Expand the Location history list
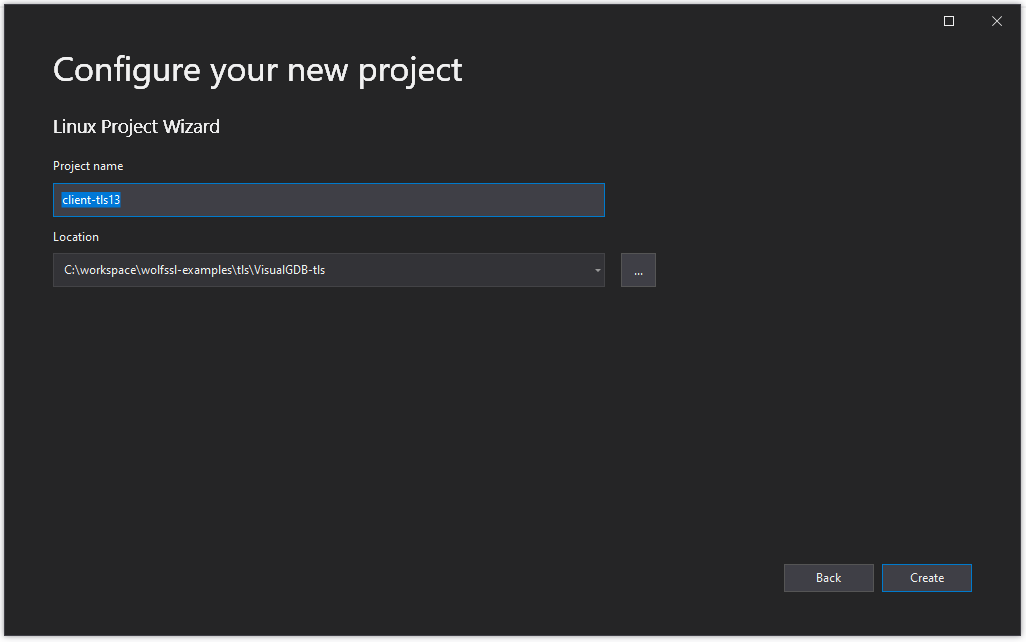This screenshot has height=642, width=1026. point(597,270)
